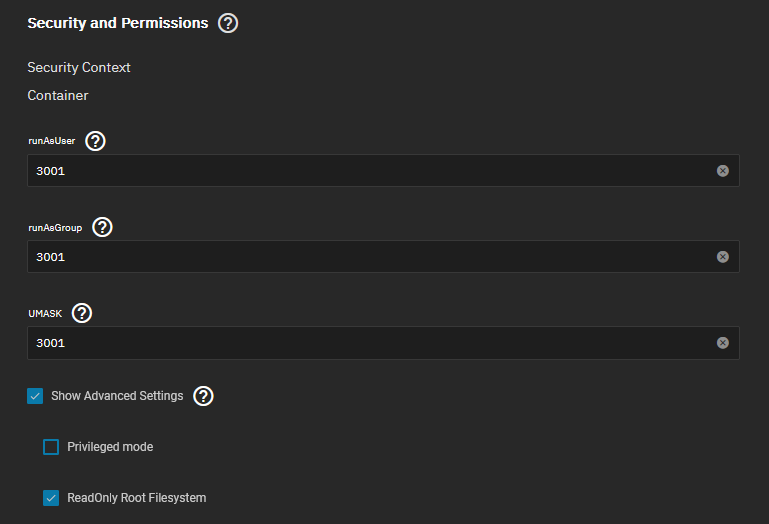Uncheck the Show Advanced Settings checkbox

(x=35, y=396)
